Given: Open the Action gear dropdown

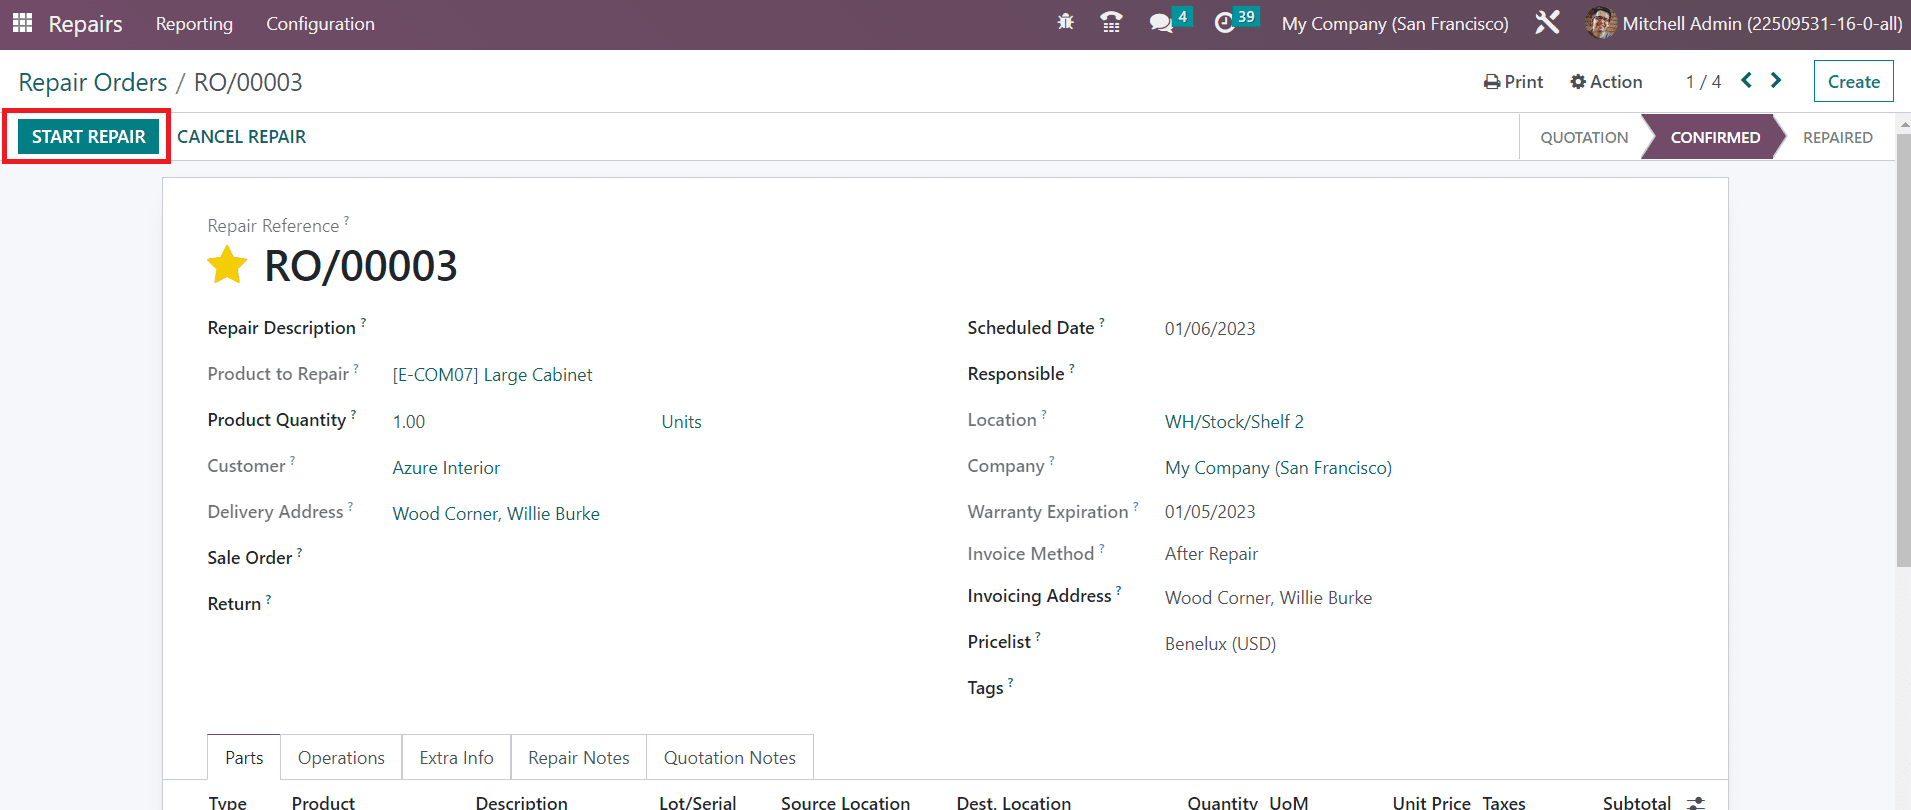Looking at the screenshot, I should tap(1606, 82).
